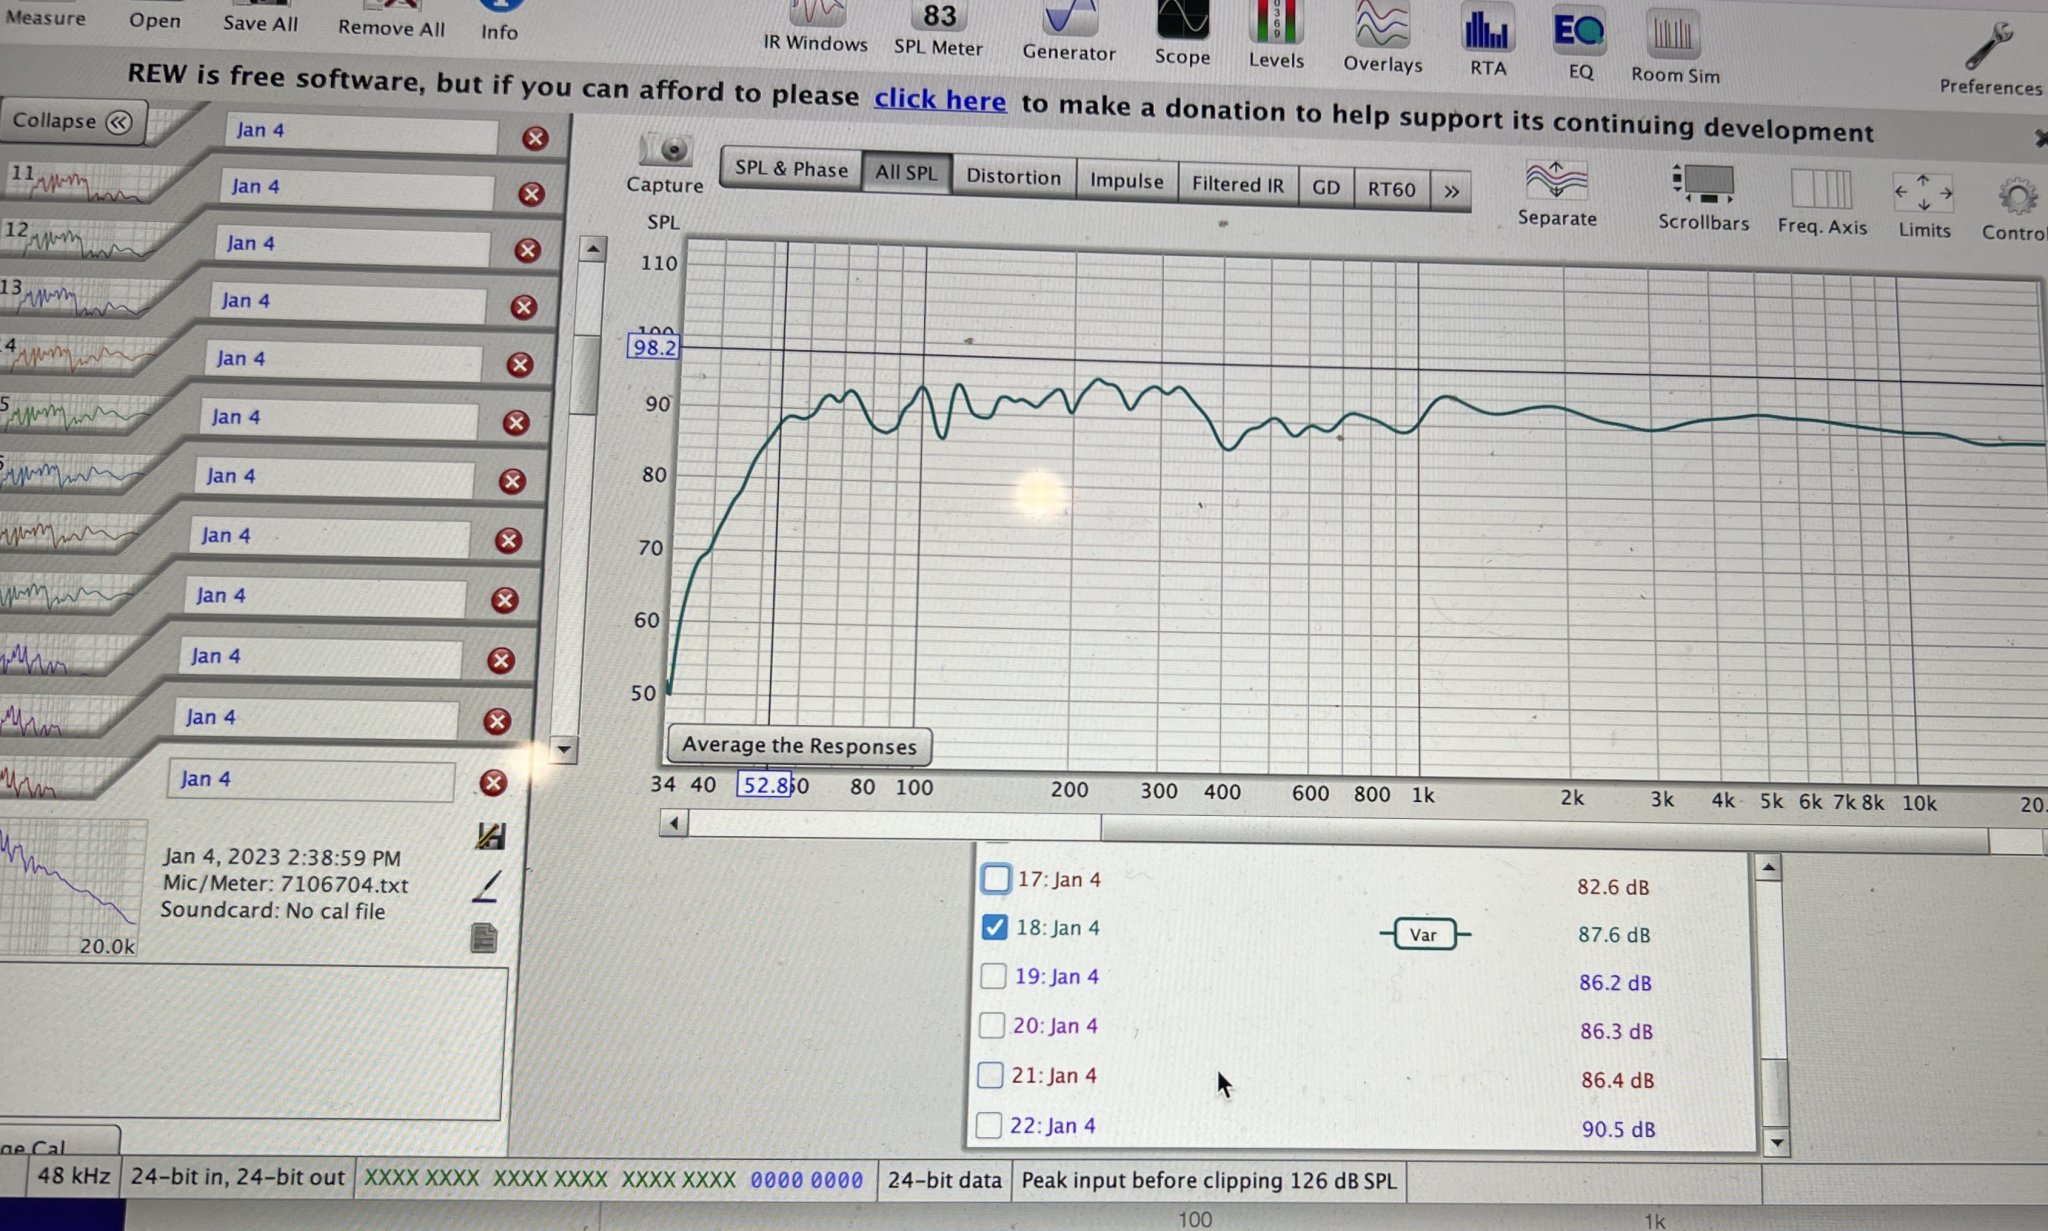Viewport: 2048px width, 1231px height.
Task: Open graph Controls gear
Action: [x=2015, y=210]
